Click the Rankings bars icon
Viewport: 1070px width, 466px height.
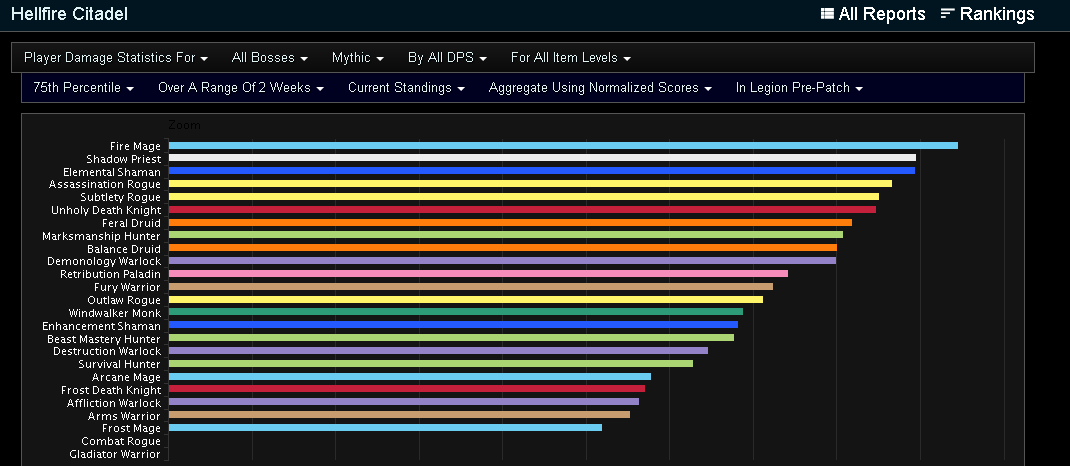(947, 14)
